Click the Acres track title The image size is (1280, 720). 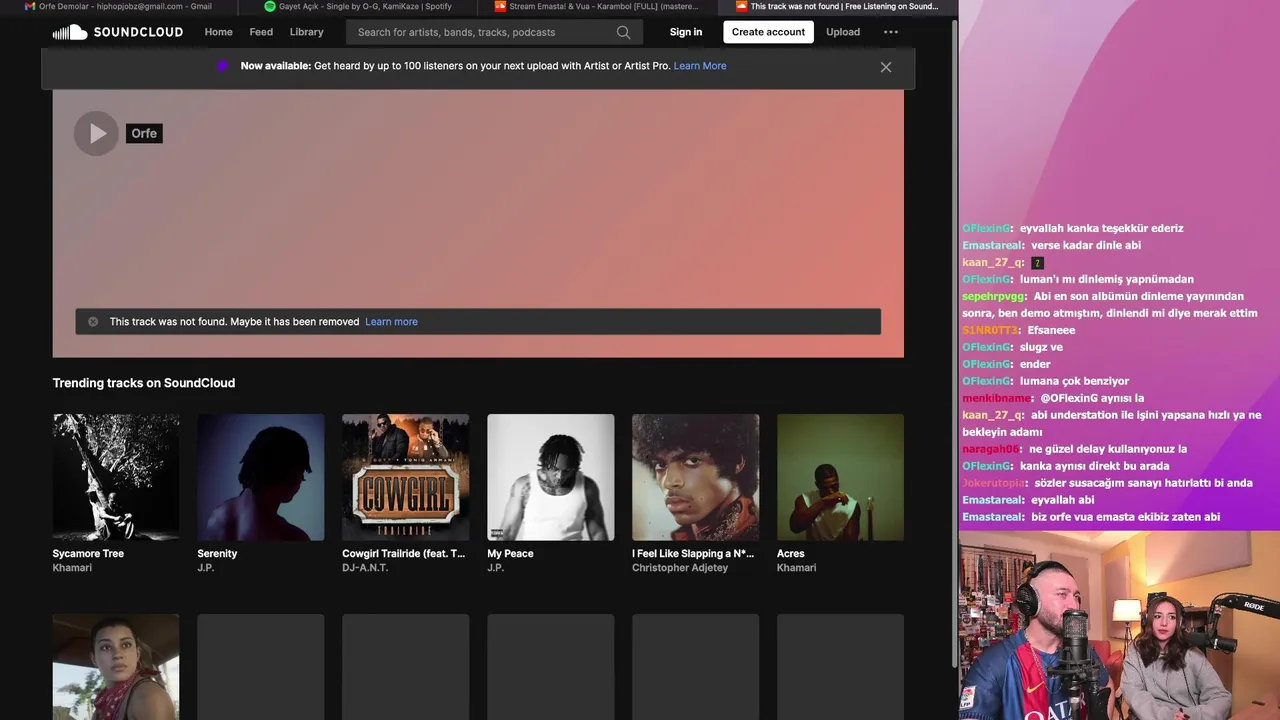coord(790,553)
